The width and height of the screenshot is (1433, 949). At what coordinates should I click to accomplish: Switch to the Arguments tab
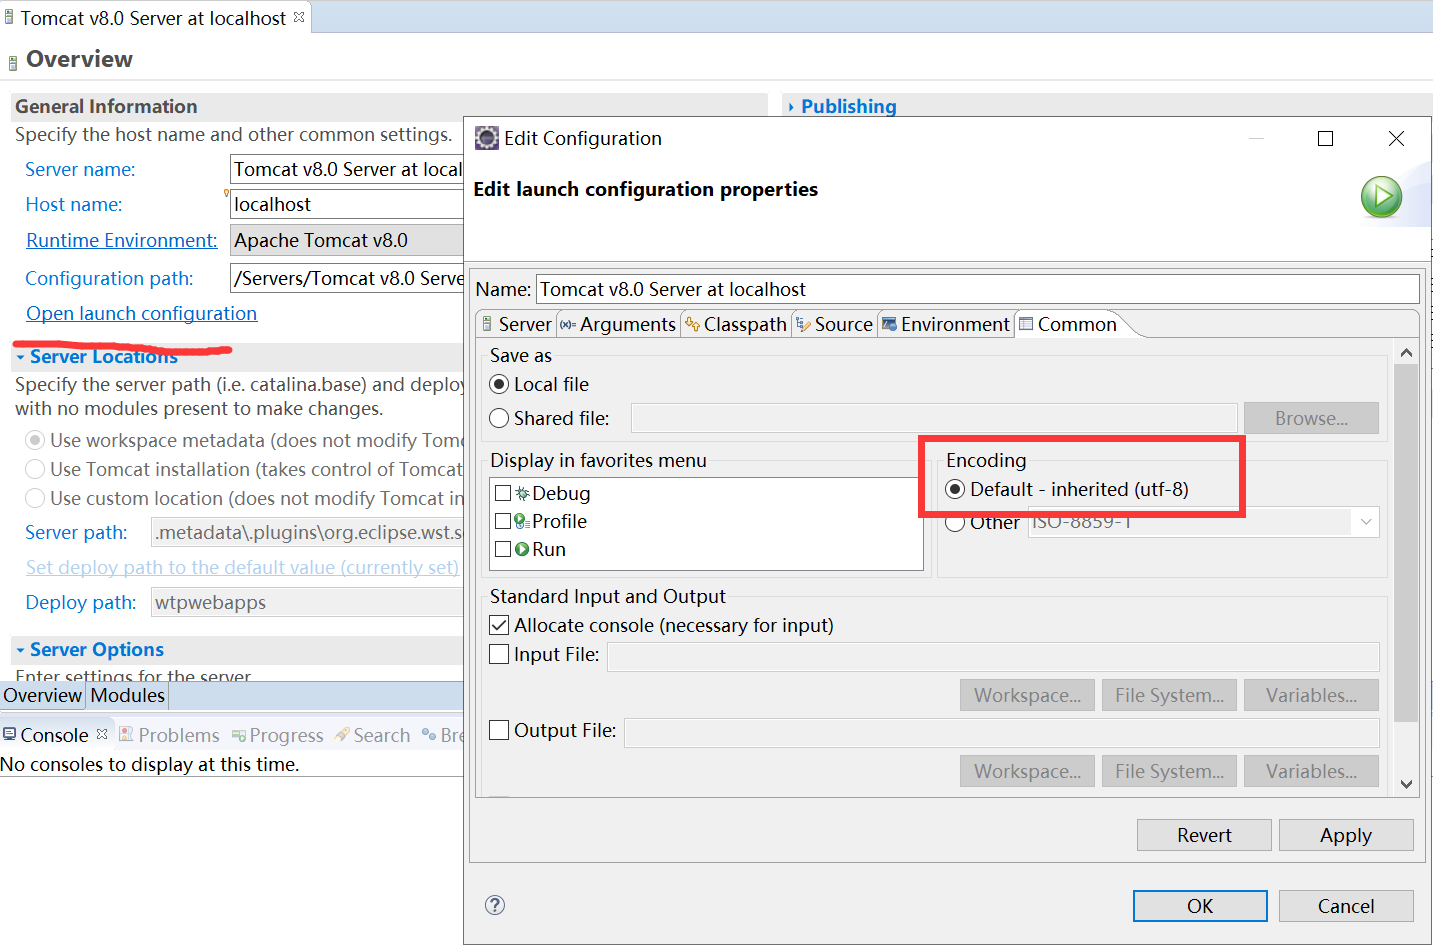618,324
